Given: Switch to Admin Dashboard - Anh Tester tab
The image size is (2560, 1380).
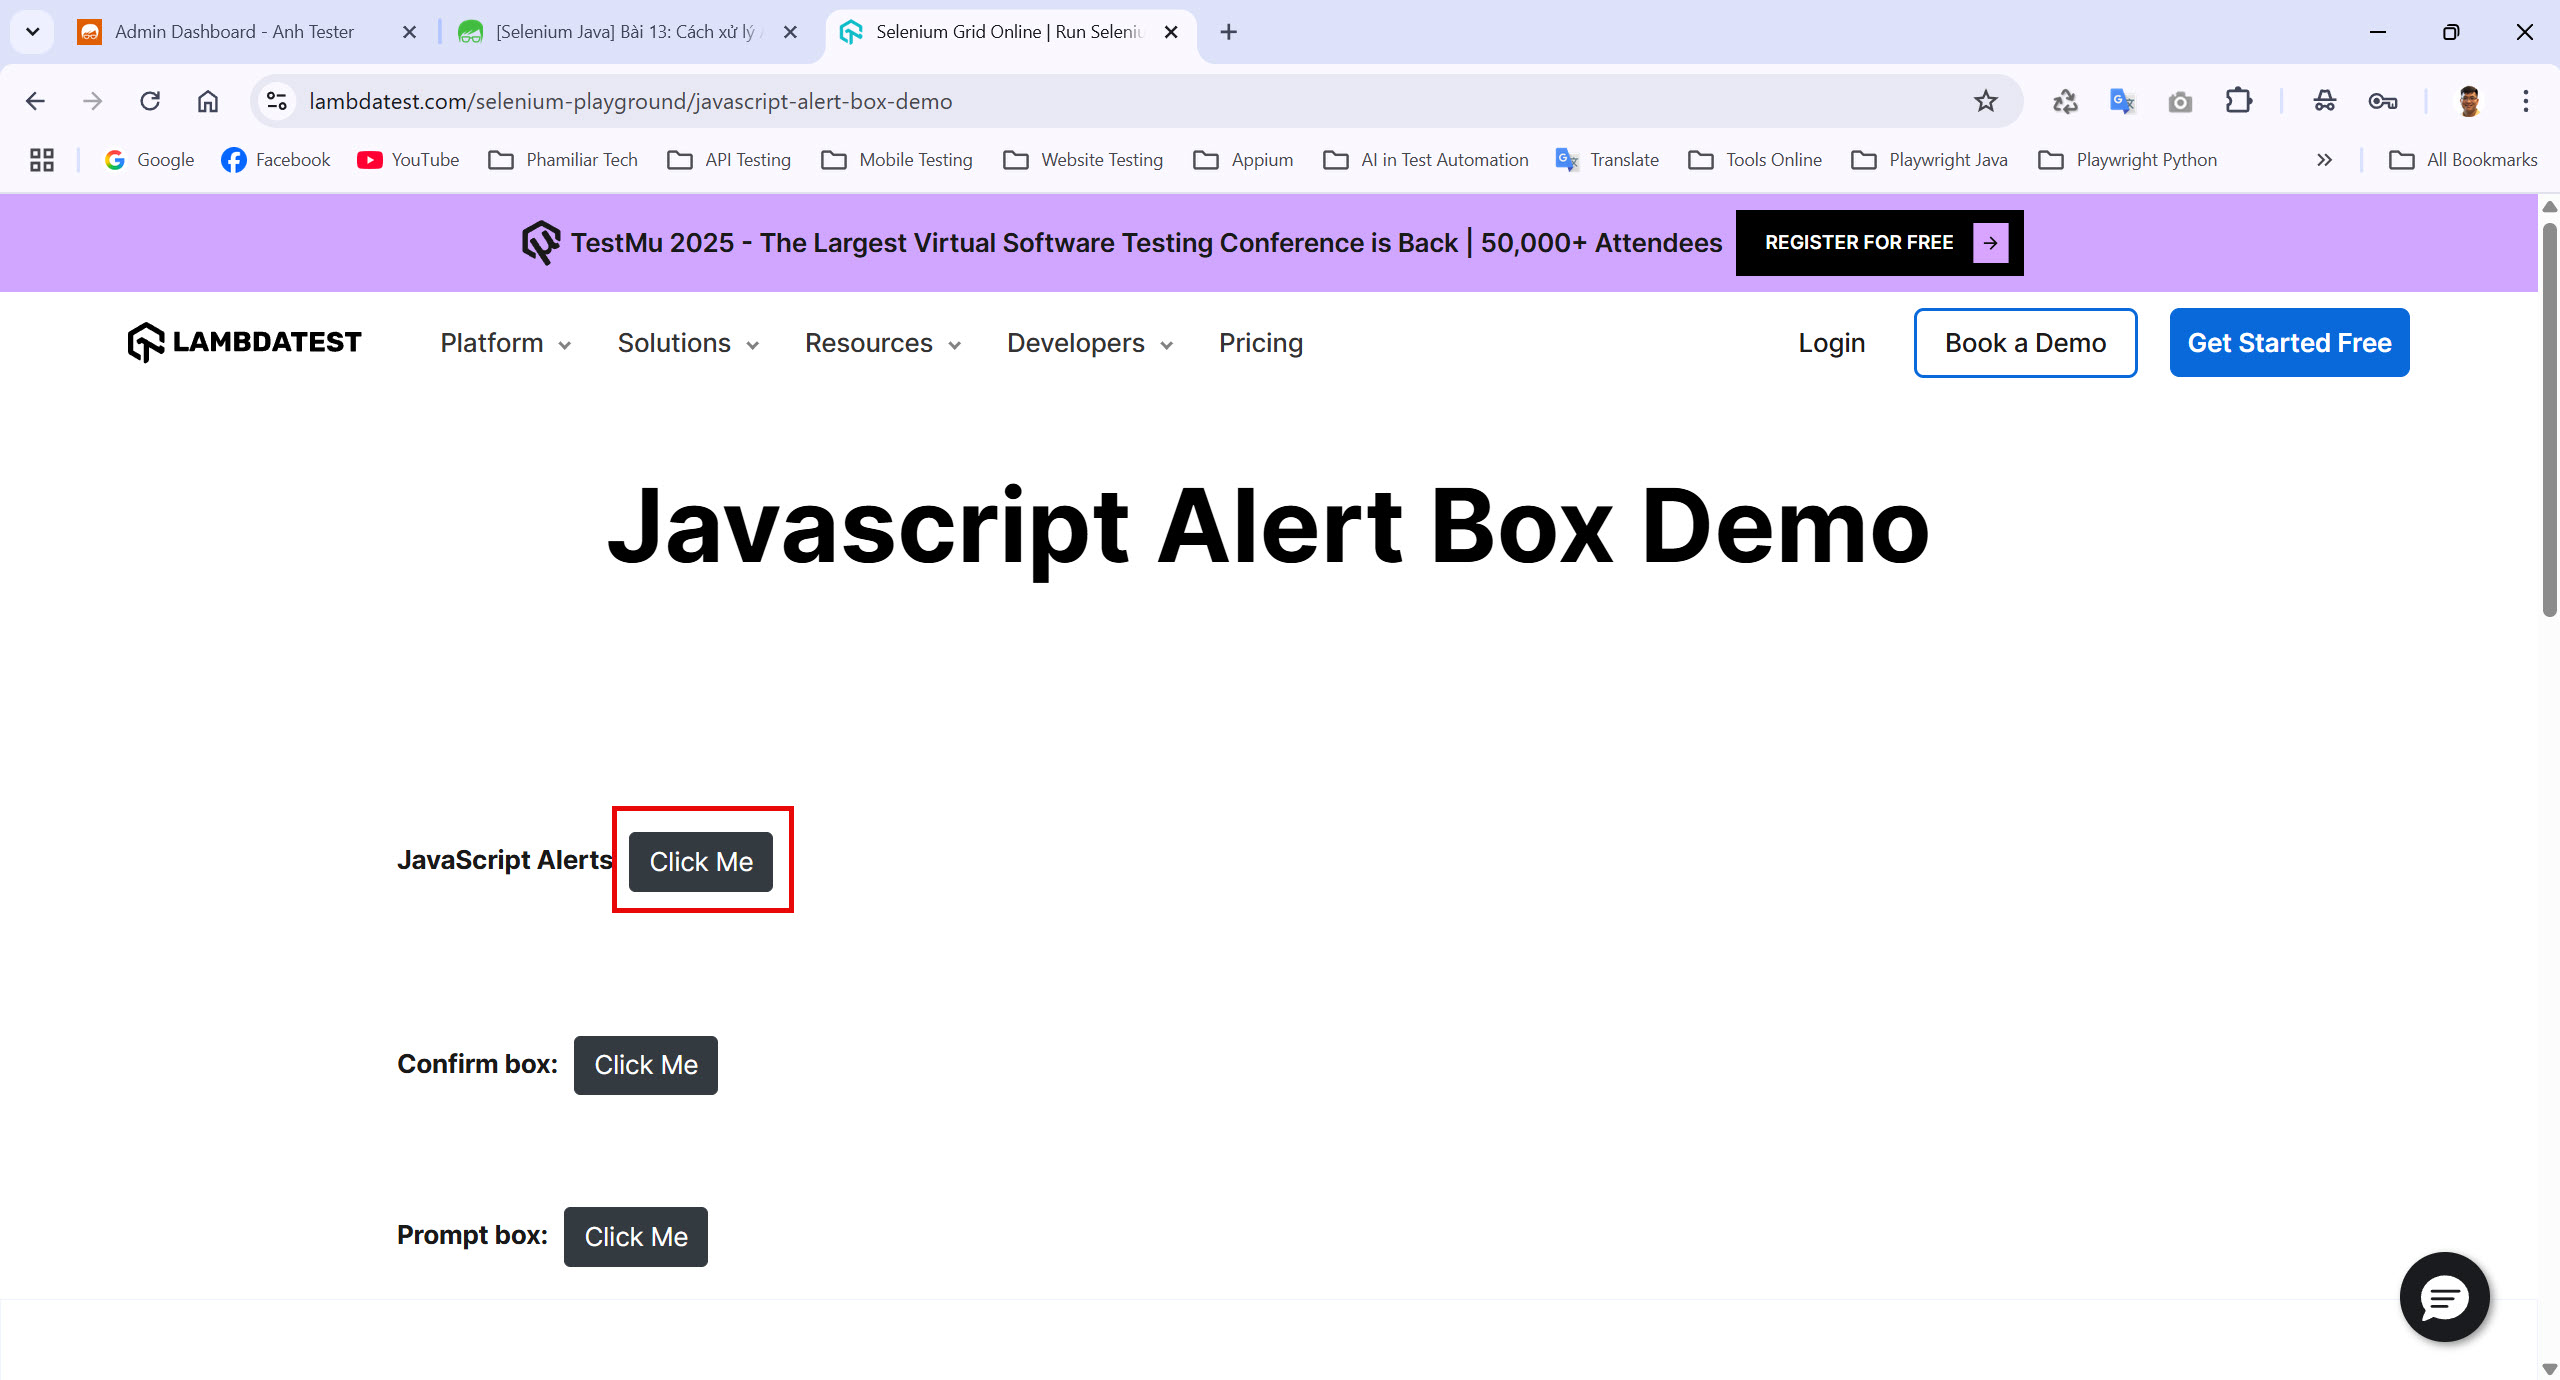Looking at the screenshot, I should [x=235, y=32].
